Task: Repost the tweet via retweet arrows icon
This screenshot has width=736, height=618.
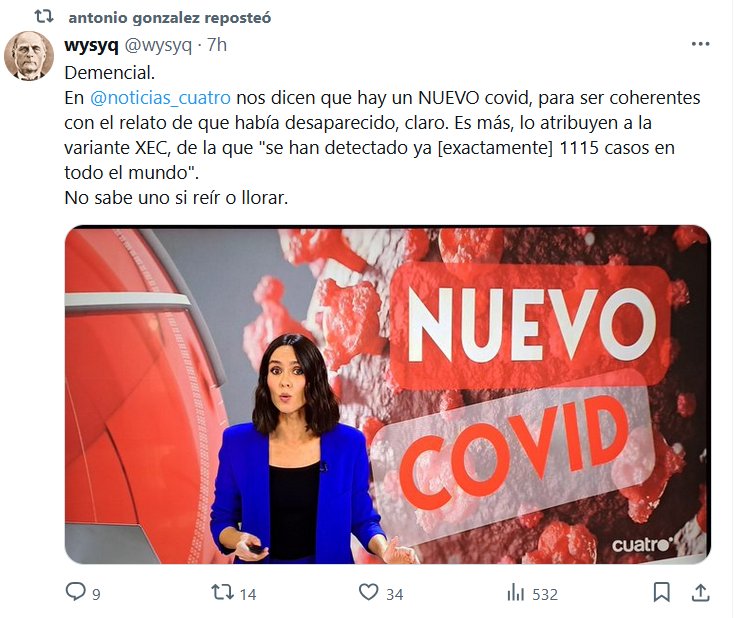Action: 222,592
